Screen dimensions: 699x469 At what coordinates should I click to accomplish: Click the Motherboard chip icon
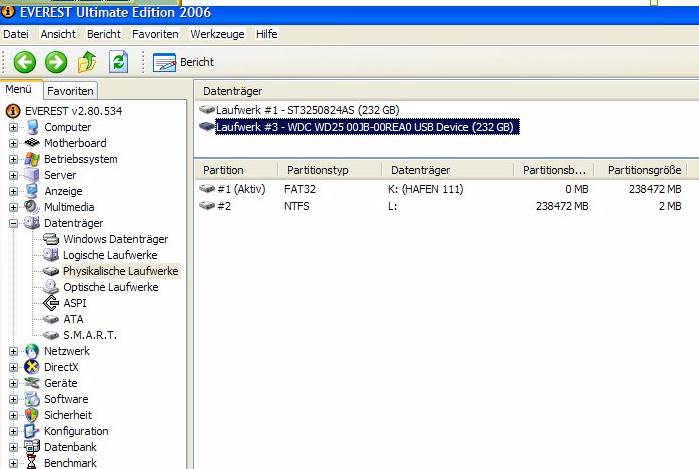[32, 143]
